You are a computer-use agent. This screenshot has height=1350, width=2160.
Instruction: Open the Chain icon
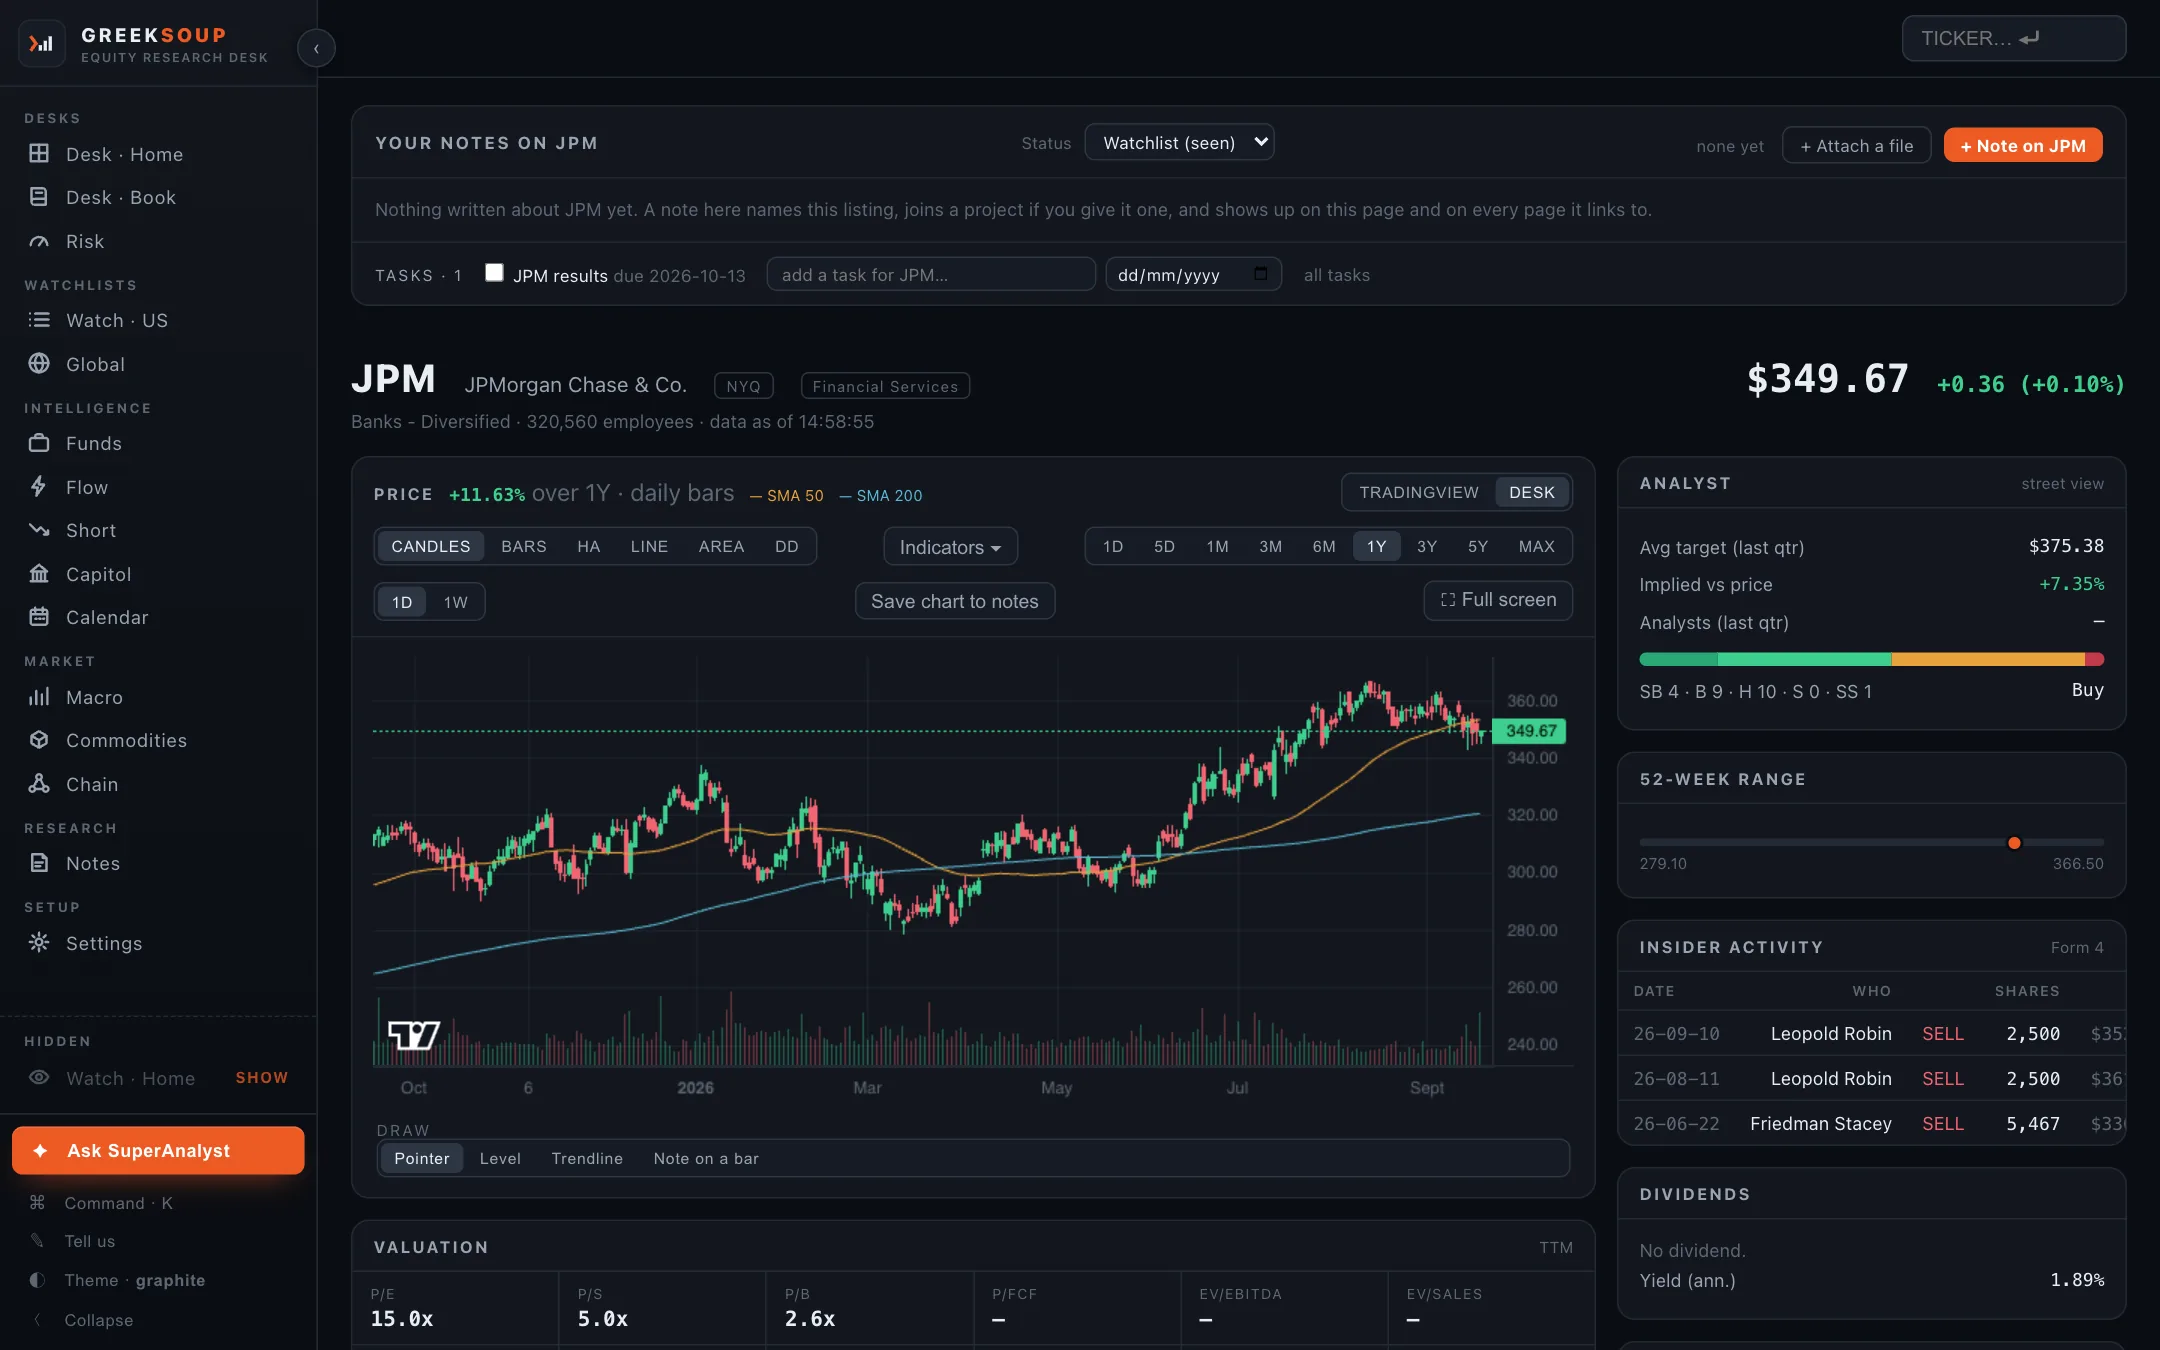pos(39,784)
